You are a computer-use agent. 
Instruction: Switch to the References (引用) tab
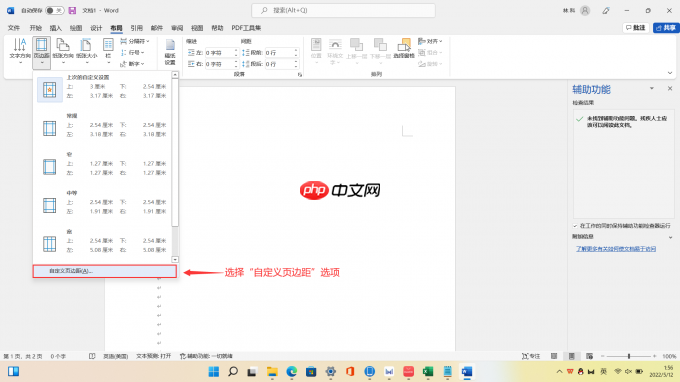point(136,28)
